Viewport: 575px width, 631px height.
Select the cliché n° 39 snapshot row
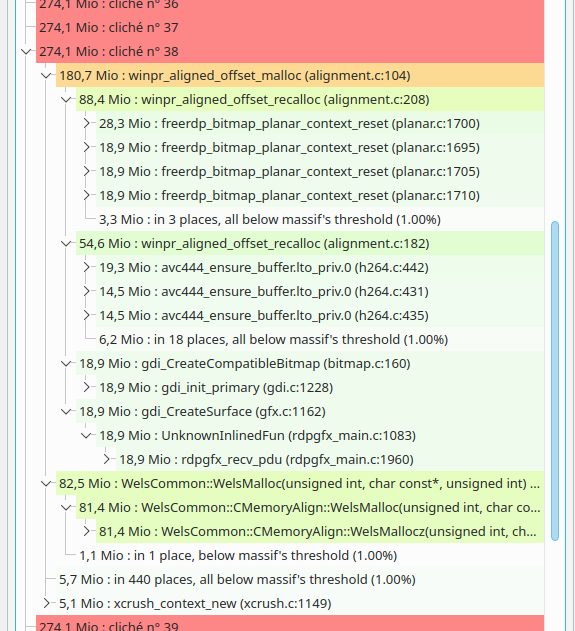[x=290, y=623]
